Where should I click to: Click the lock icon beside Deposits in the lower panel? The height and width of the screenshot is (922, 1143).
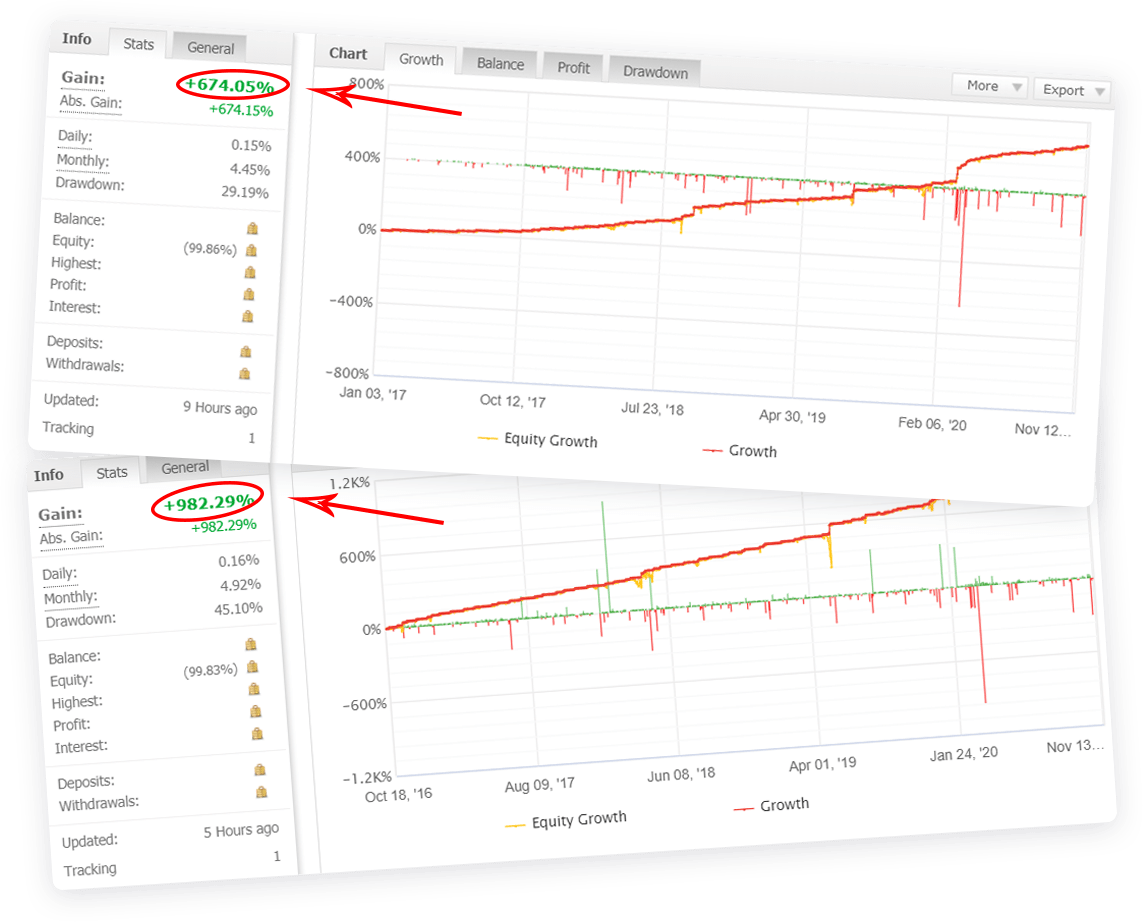pos(260,769)
